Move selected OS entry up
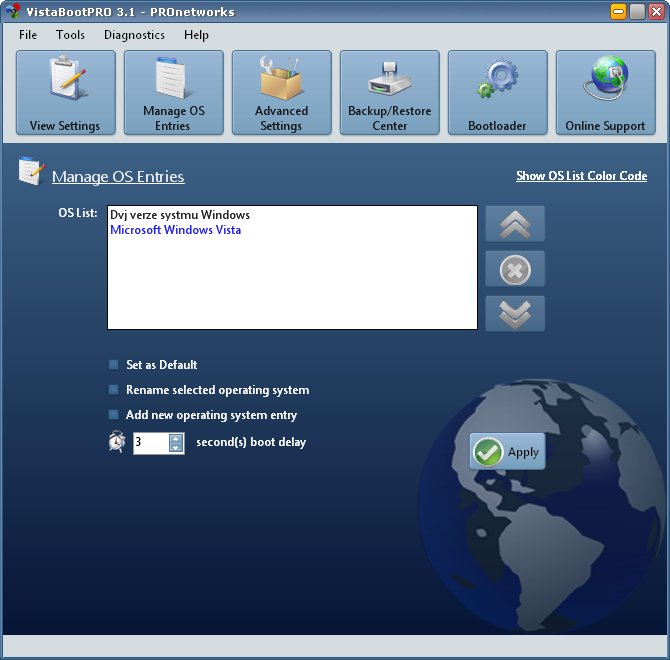This screenshot has width=670, height=660. 515,224
